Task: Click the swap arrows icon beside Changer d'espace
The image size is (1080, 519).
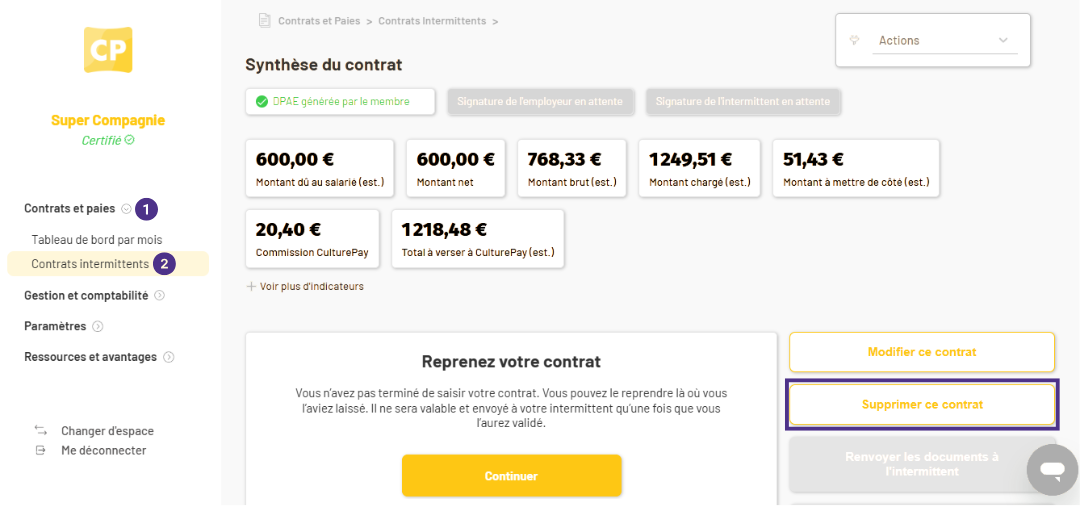Action: pos(41,431)
